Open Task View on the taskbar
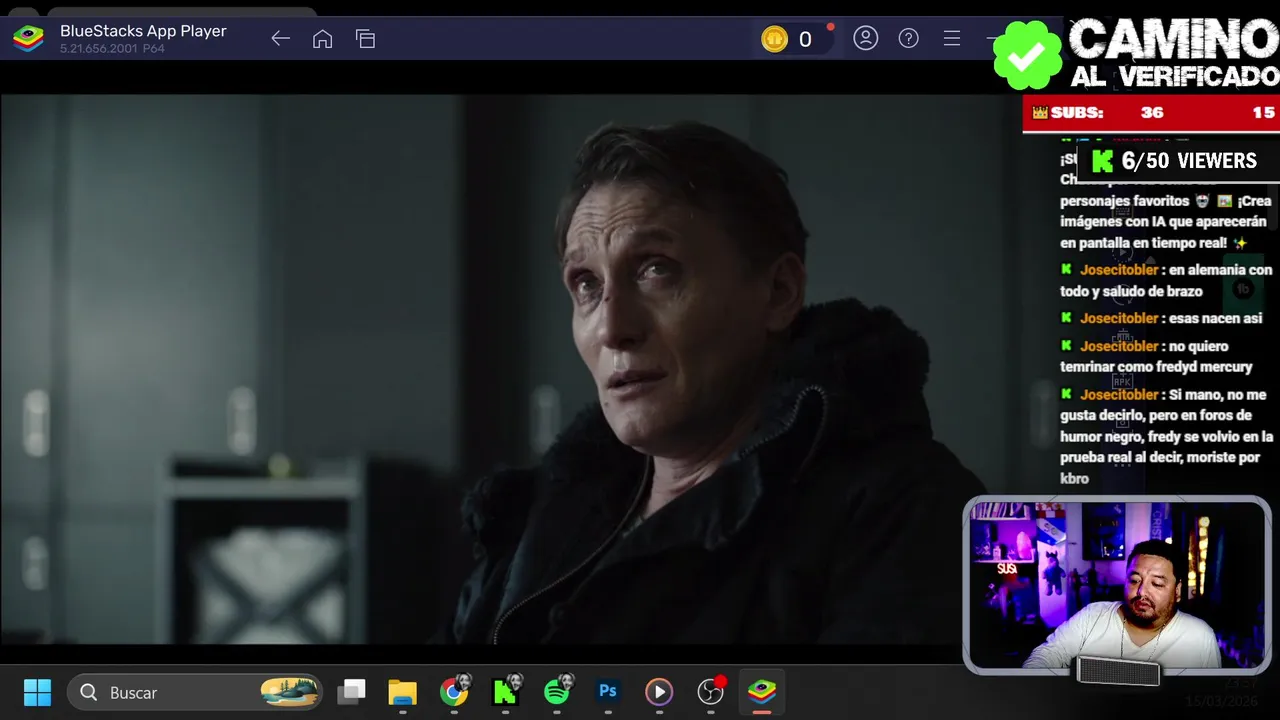The width and height of the screenshot is (1280, 720). (351, 692)
